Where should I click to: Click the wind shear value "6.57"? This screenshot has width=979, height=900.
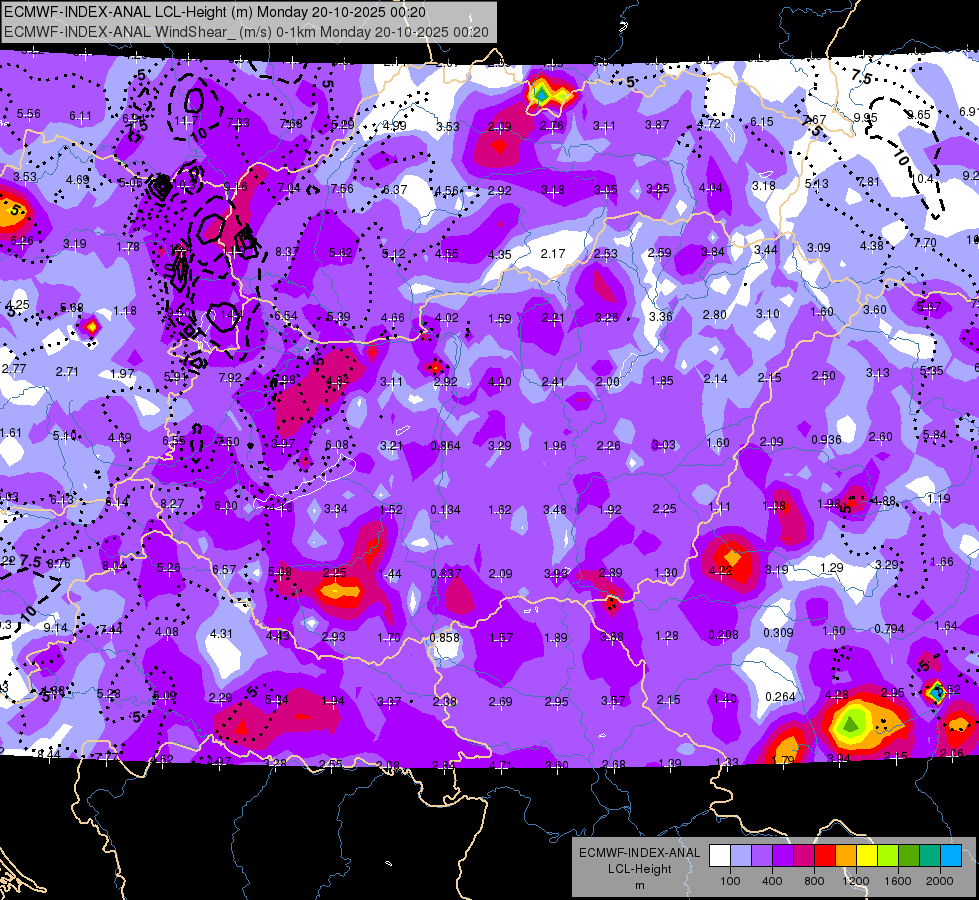click(224, 569)
